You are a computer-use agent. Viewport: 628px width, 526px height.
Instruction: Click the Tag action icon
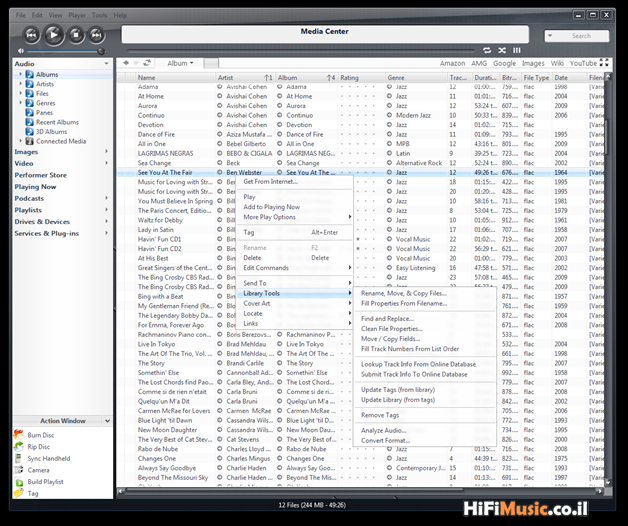coord(19,493)
